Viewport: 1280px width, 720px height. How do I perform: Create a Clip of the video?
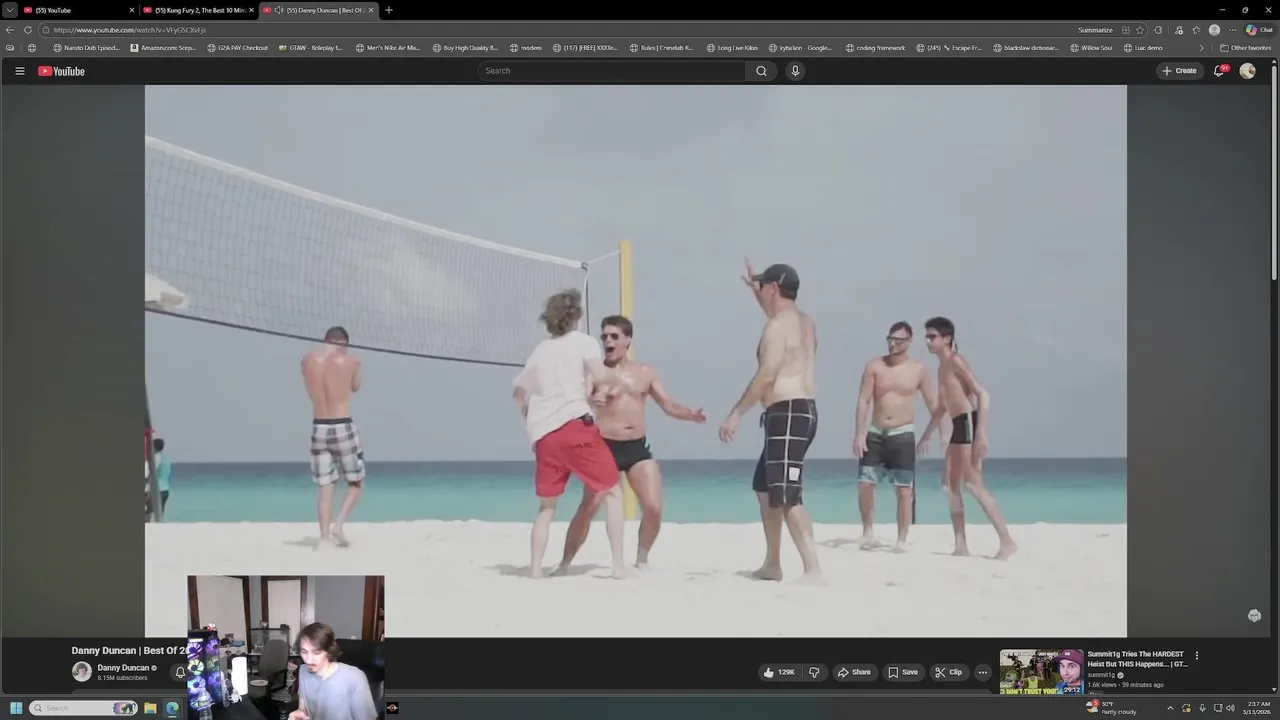(948, 672)
